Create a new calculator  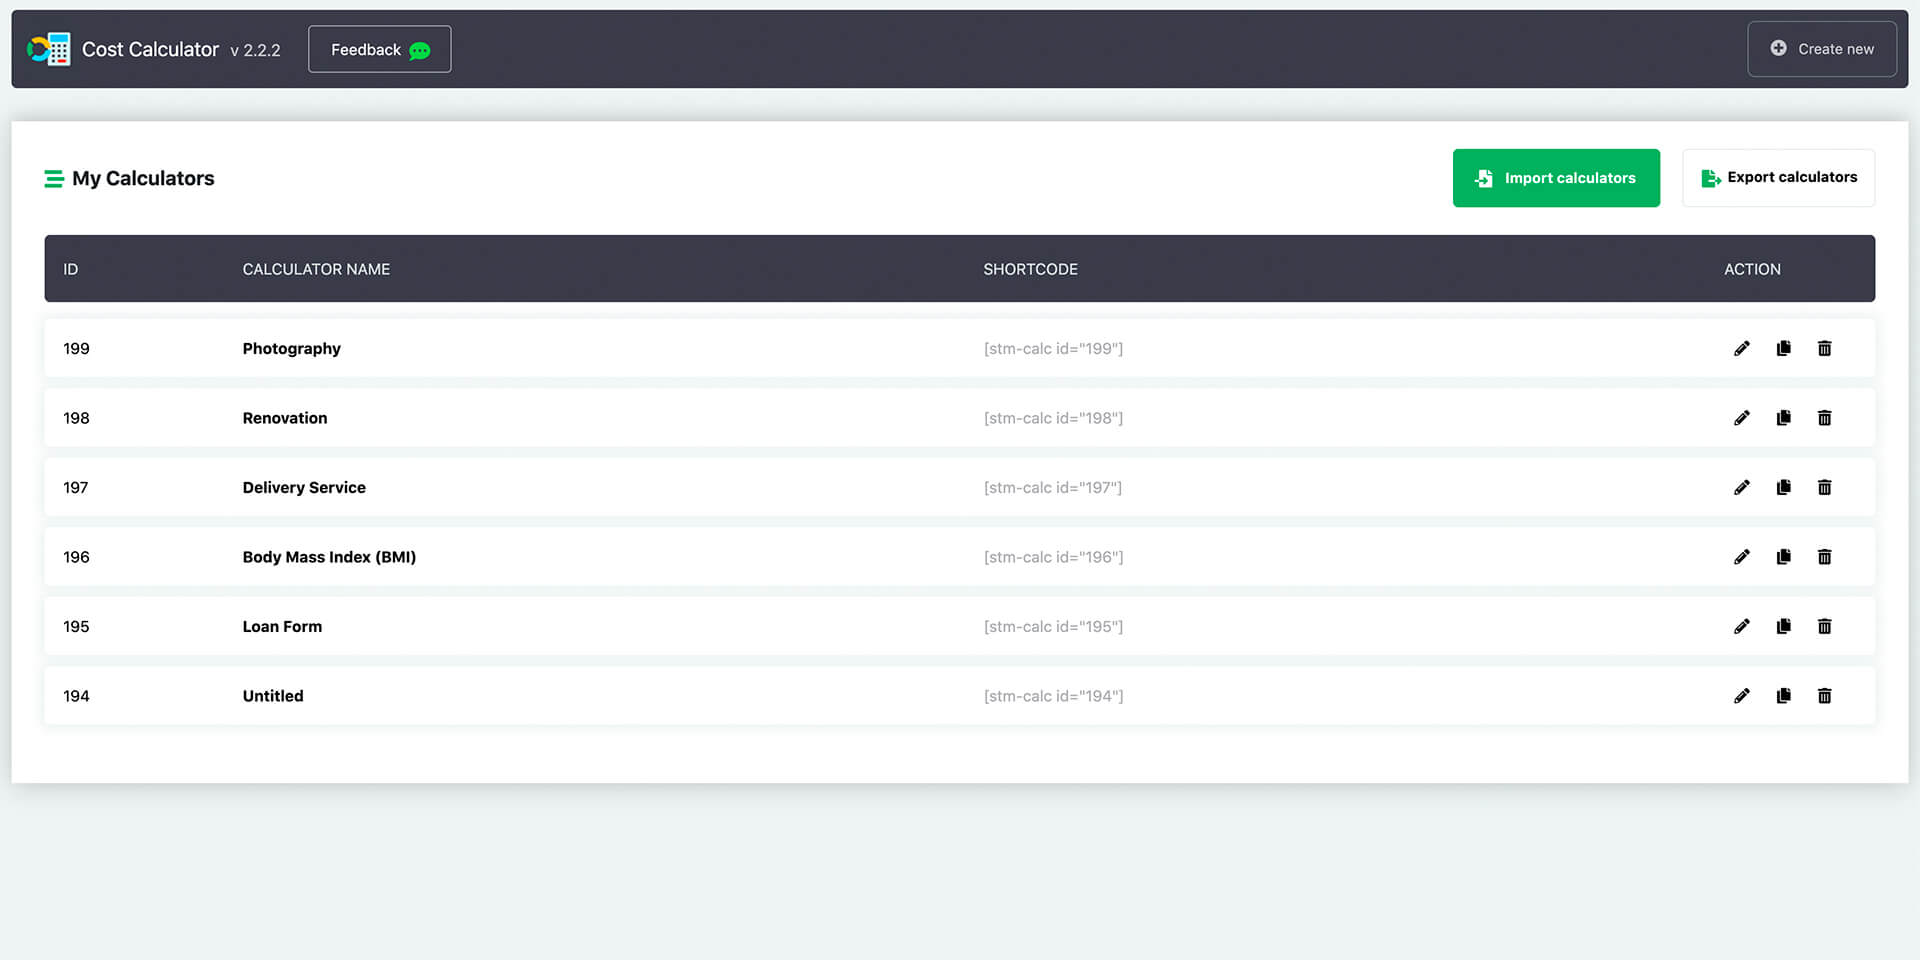(x=1822, y=48)
